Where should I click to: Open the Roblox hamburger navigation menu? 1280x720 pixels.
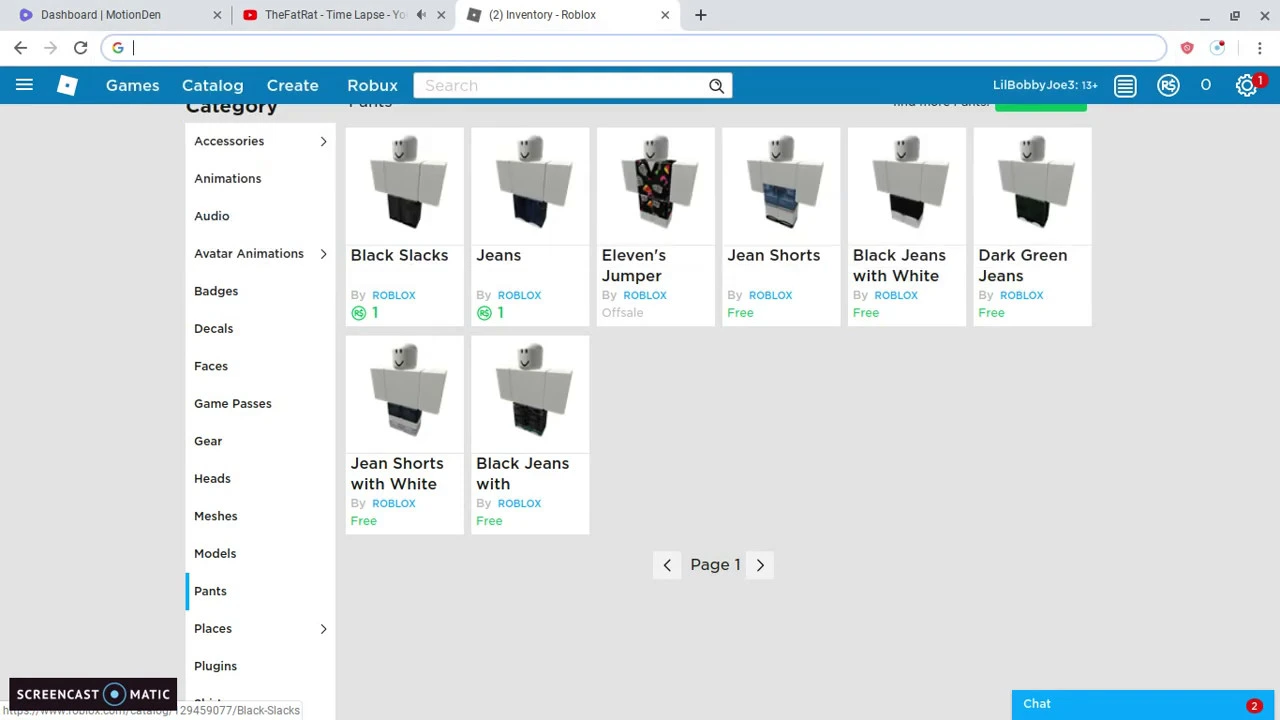pos(24,85)
